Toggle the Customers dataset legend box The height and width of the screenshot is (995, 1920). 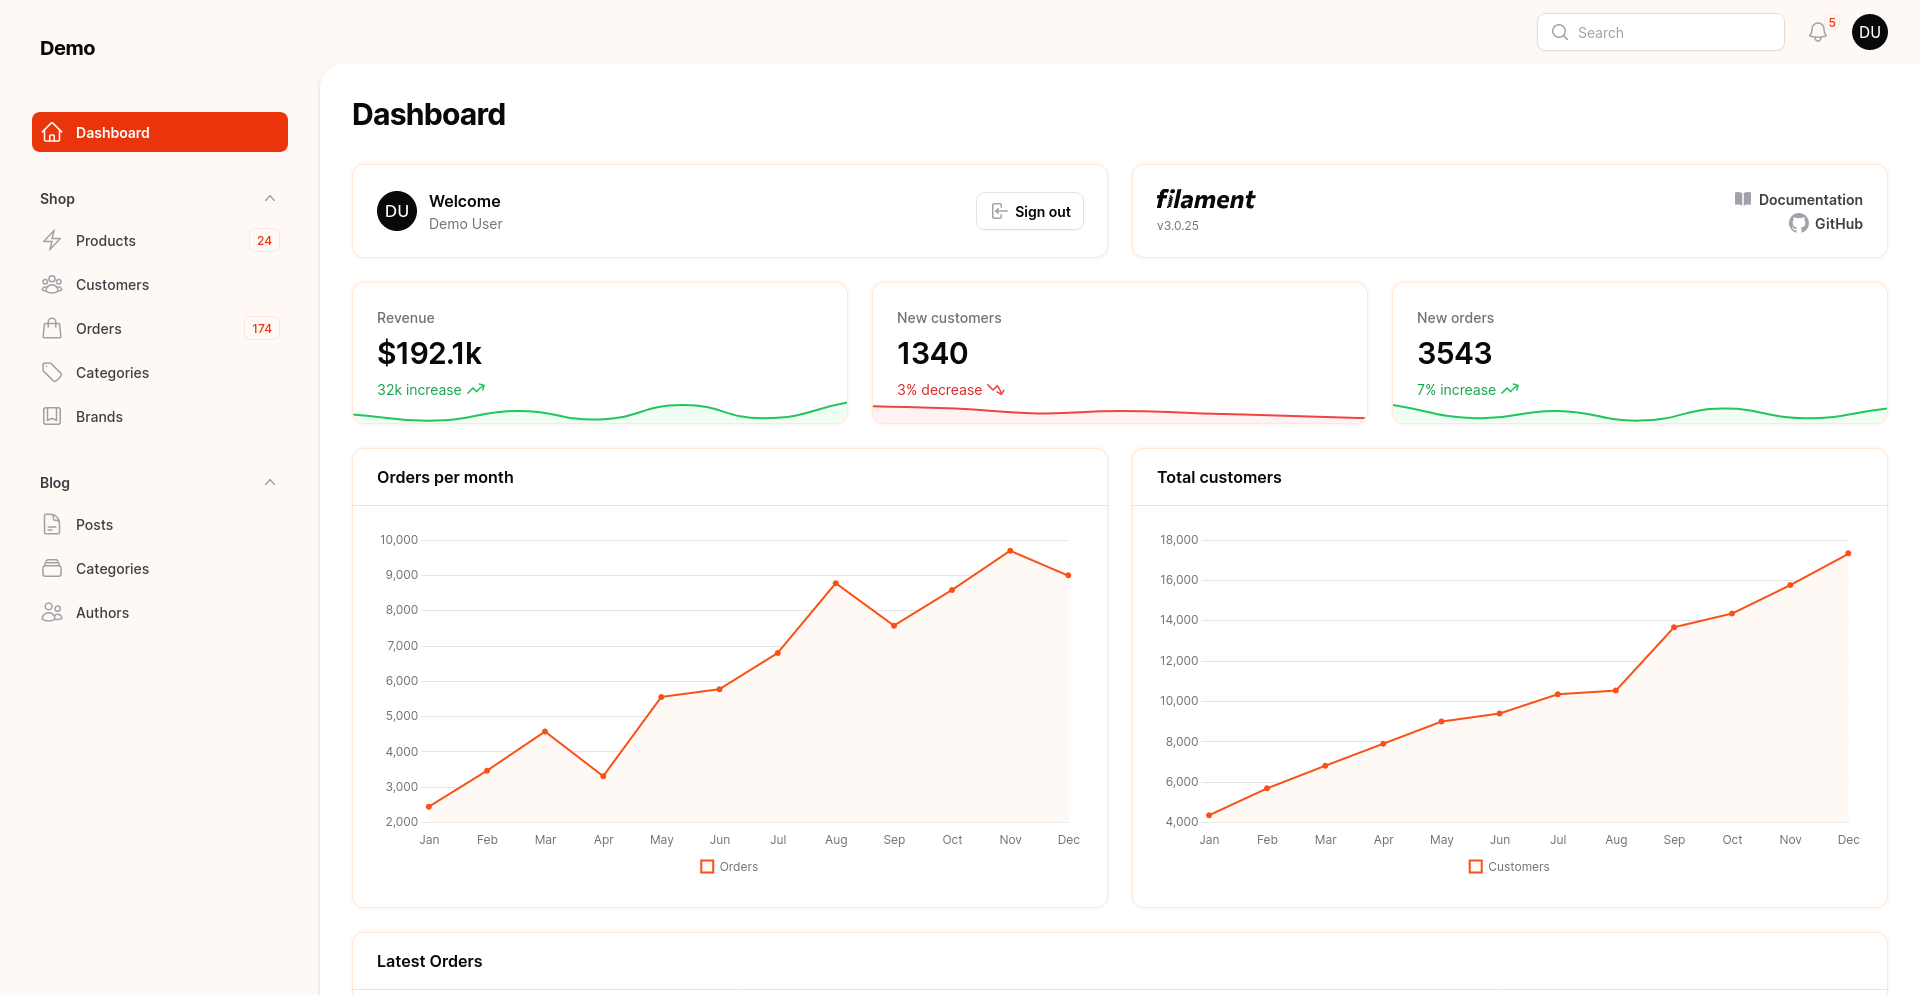pos(1475,867)
